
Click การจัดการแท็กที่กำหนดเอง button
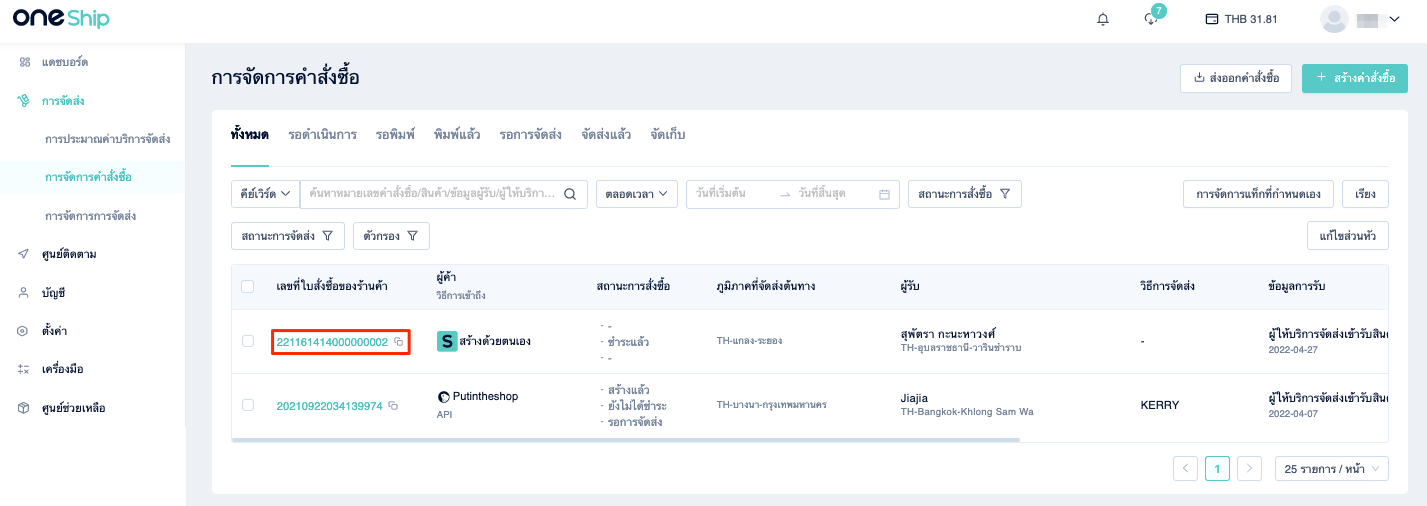point(1258,194)
